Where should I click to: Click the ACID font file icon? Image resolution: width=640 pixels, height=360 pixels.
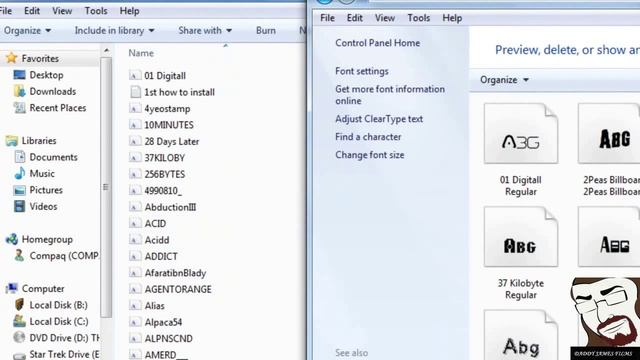pyautogui.click(x=135, y=223)
